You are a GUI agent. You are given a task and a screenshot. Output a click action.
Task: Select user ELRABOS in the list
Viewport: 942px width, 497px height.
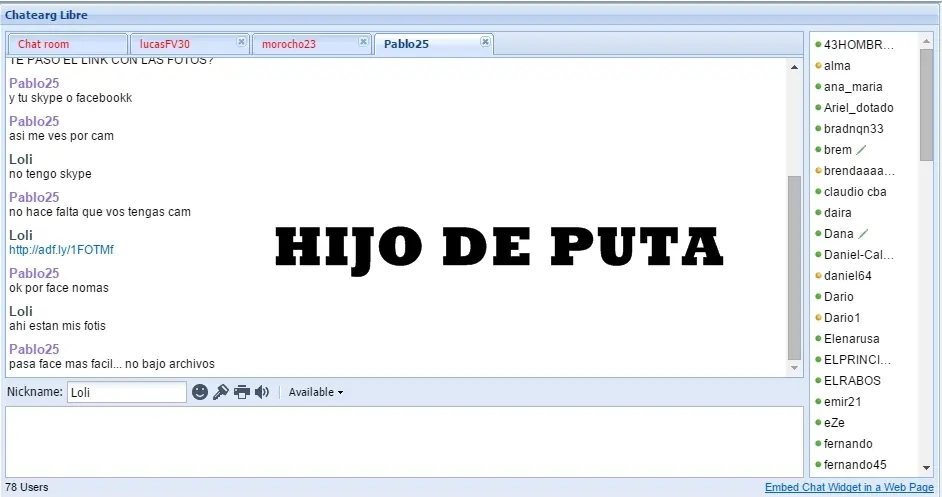click(x=852, y=381)
